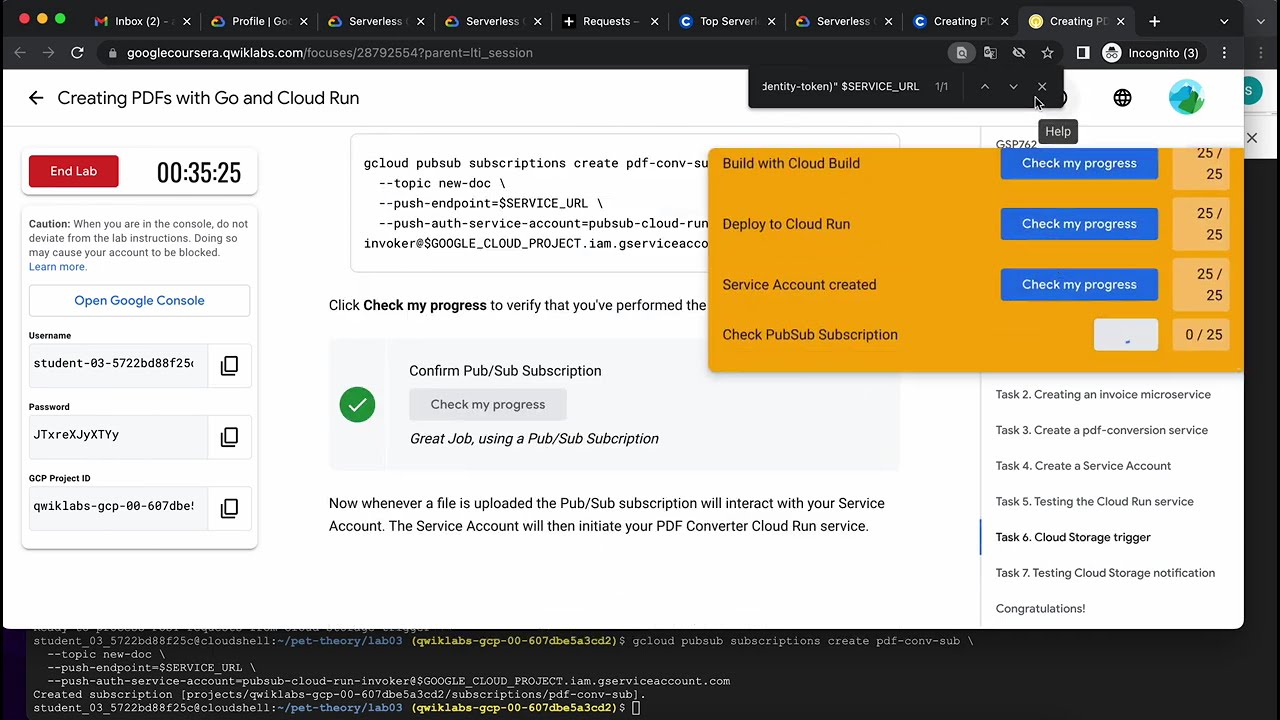Jump to the Congratulations! section
1280x720 pixels.
[x=1040, y=609]
